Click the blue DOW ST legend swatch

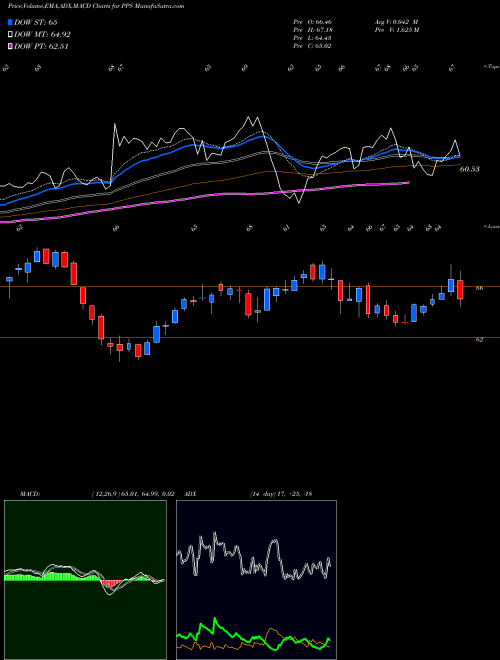click(x=11, y=22)
